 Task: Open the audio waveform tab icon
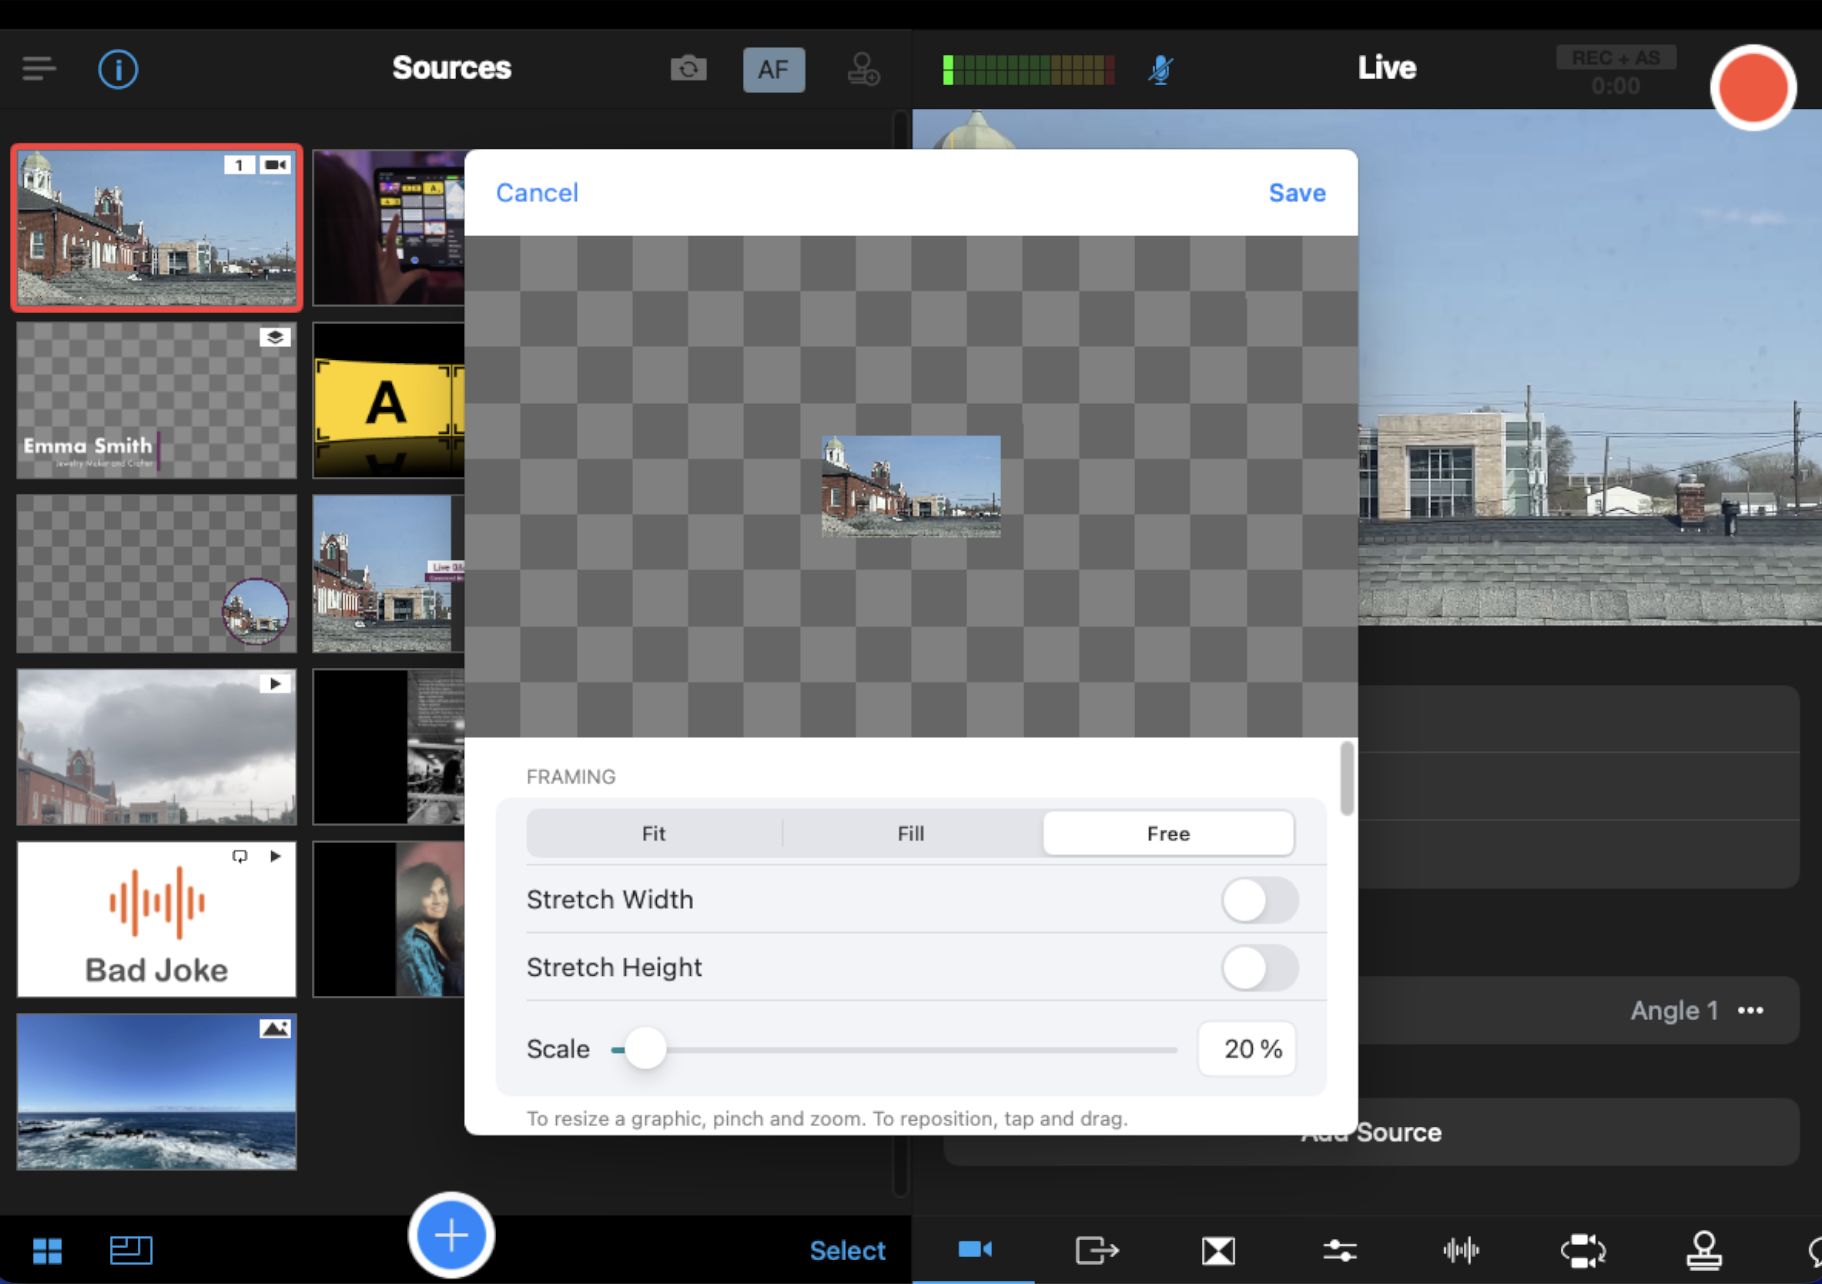(x=1461, y=1250)
